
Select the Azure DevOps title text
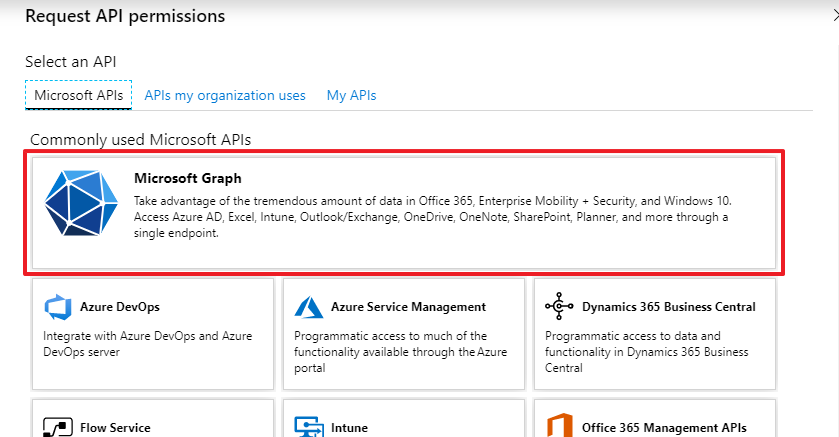pos(120,307)
